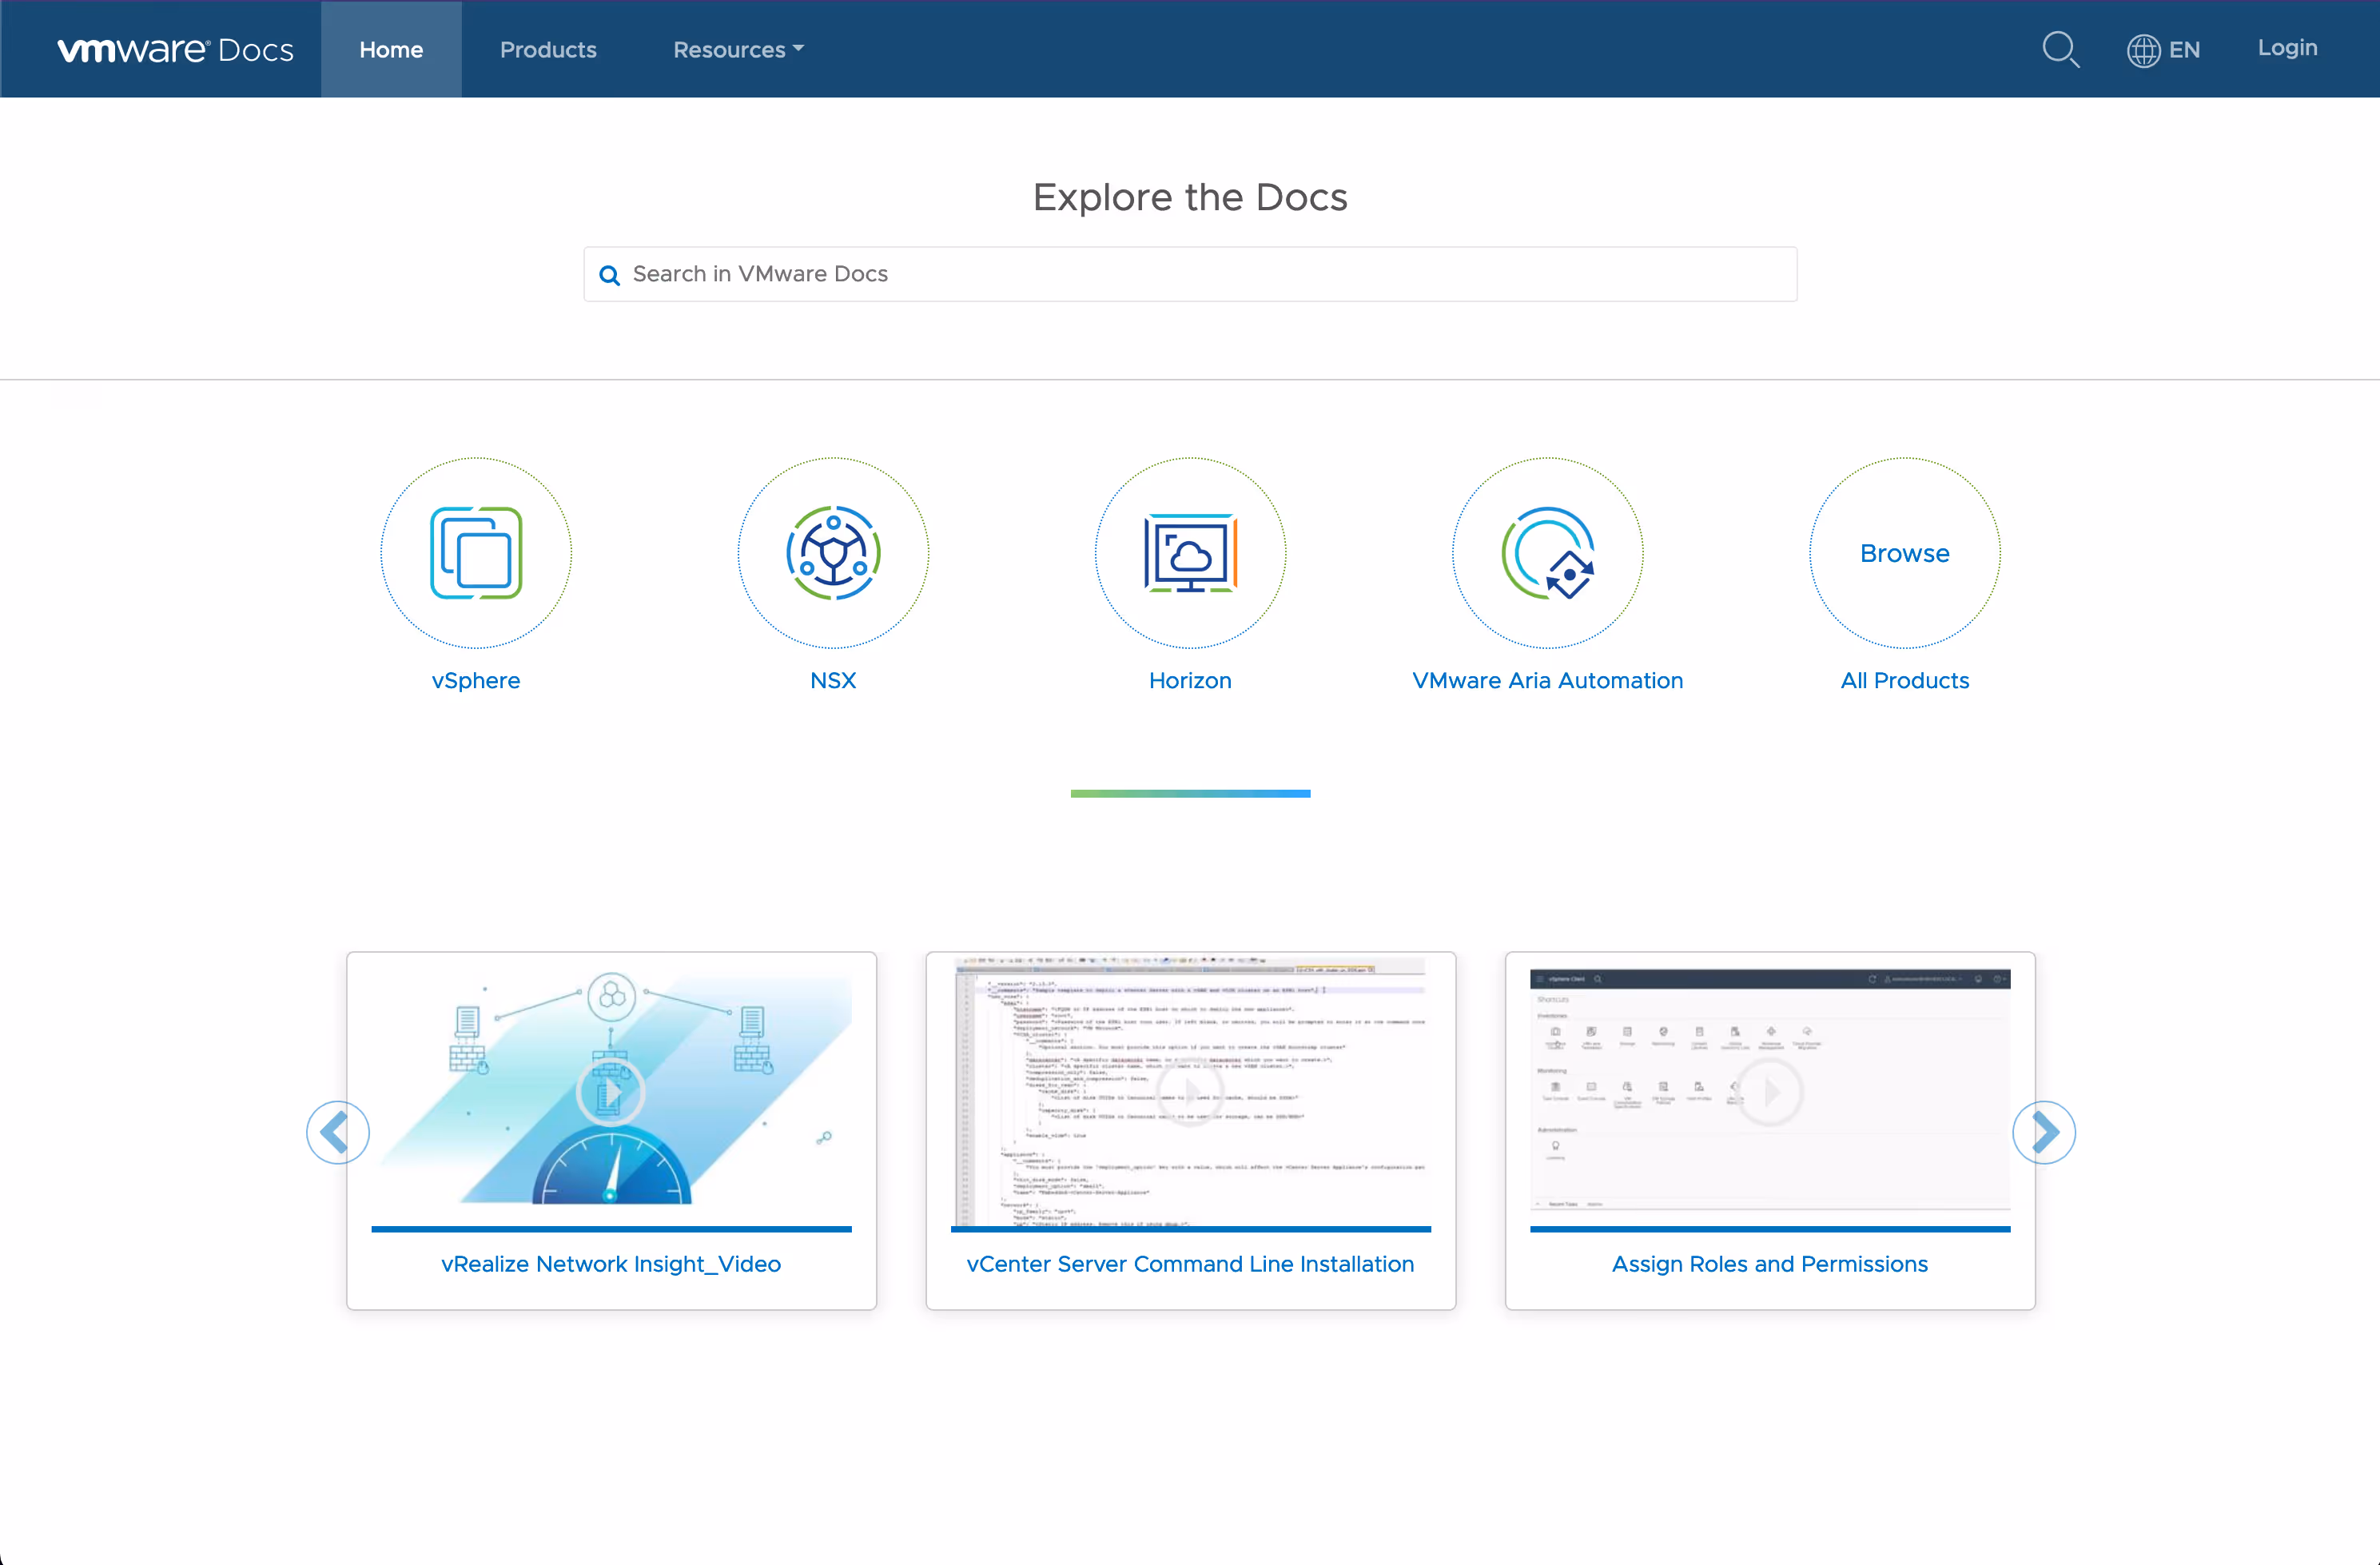
Task: Go to next carousel videos
Action: pos(2044,1132)
